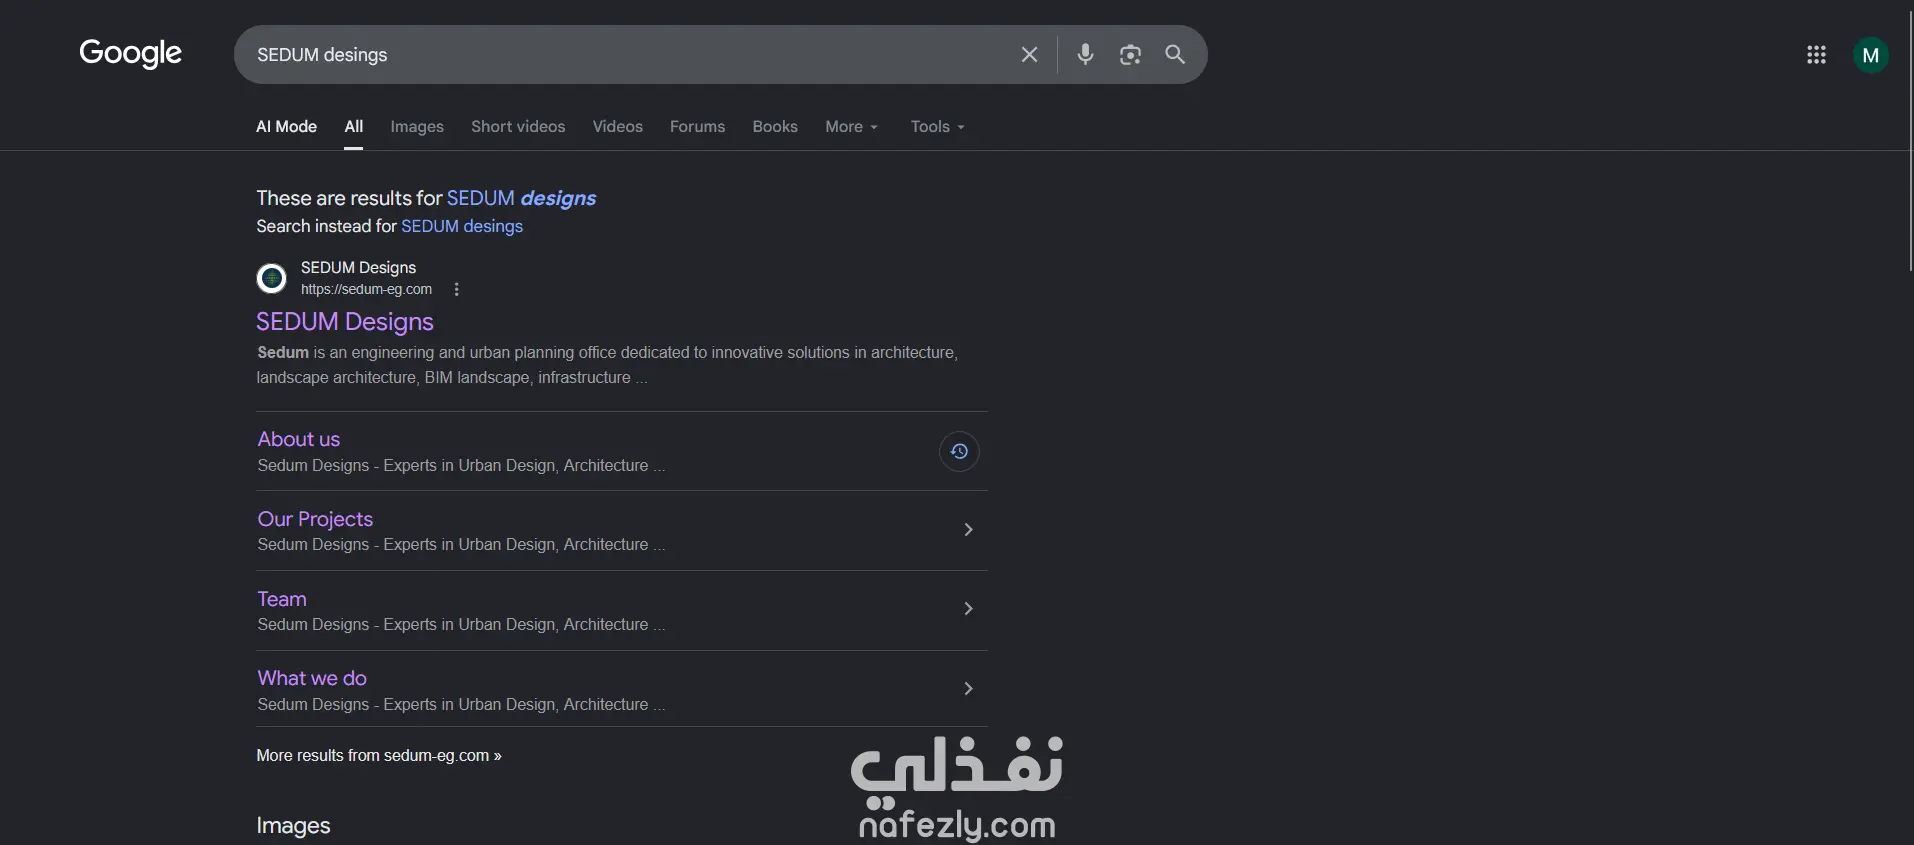Viewport: 1914px width, 845px height.
Task: Expand the What we do chevron
Action: click(x=968, y=688)
